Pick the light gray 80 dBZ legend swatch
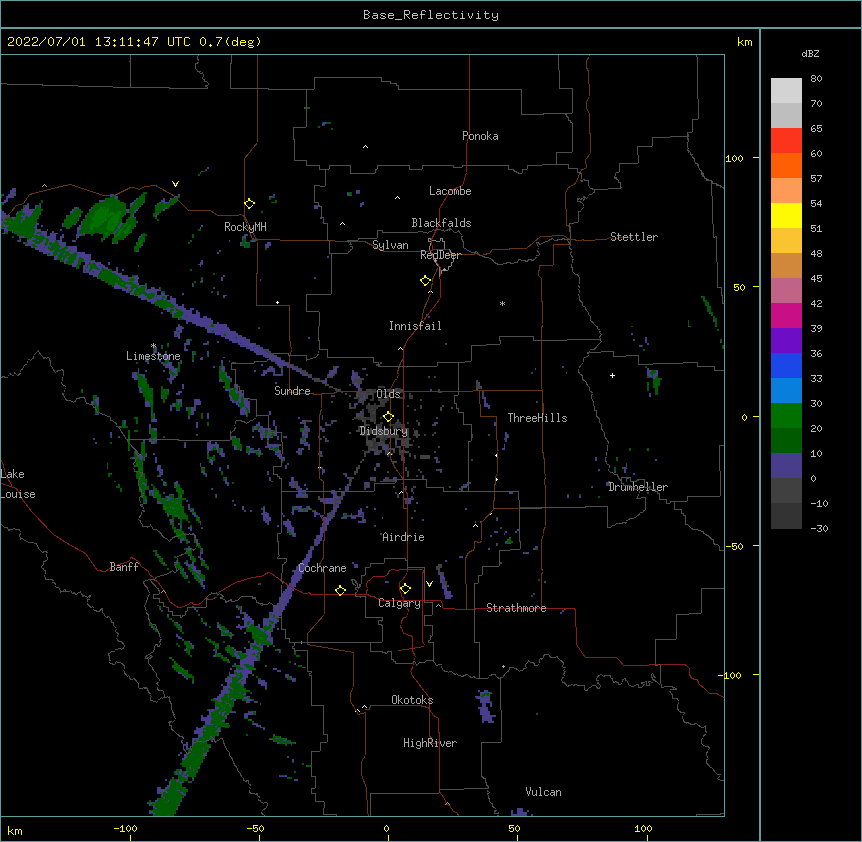 pyautogui.click(x=786, y=91)
